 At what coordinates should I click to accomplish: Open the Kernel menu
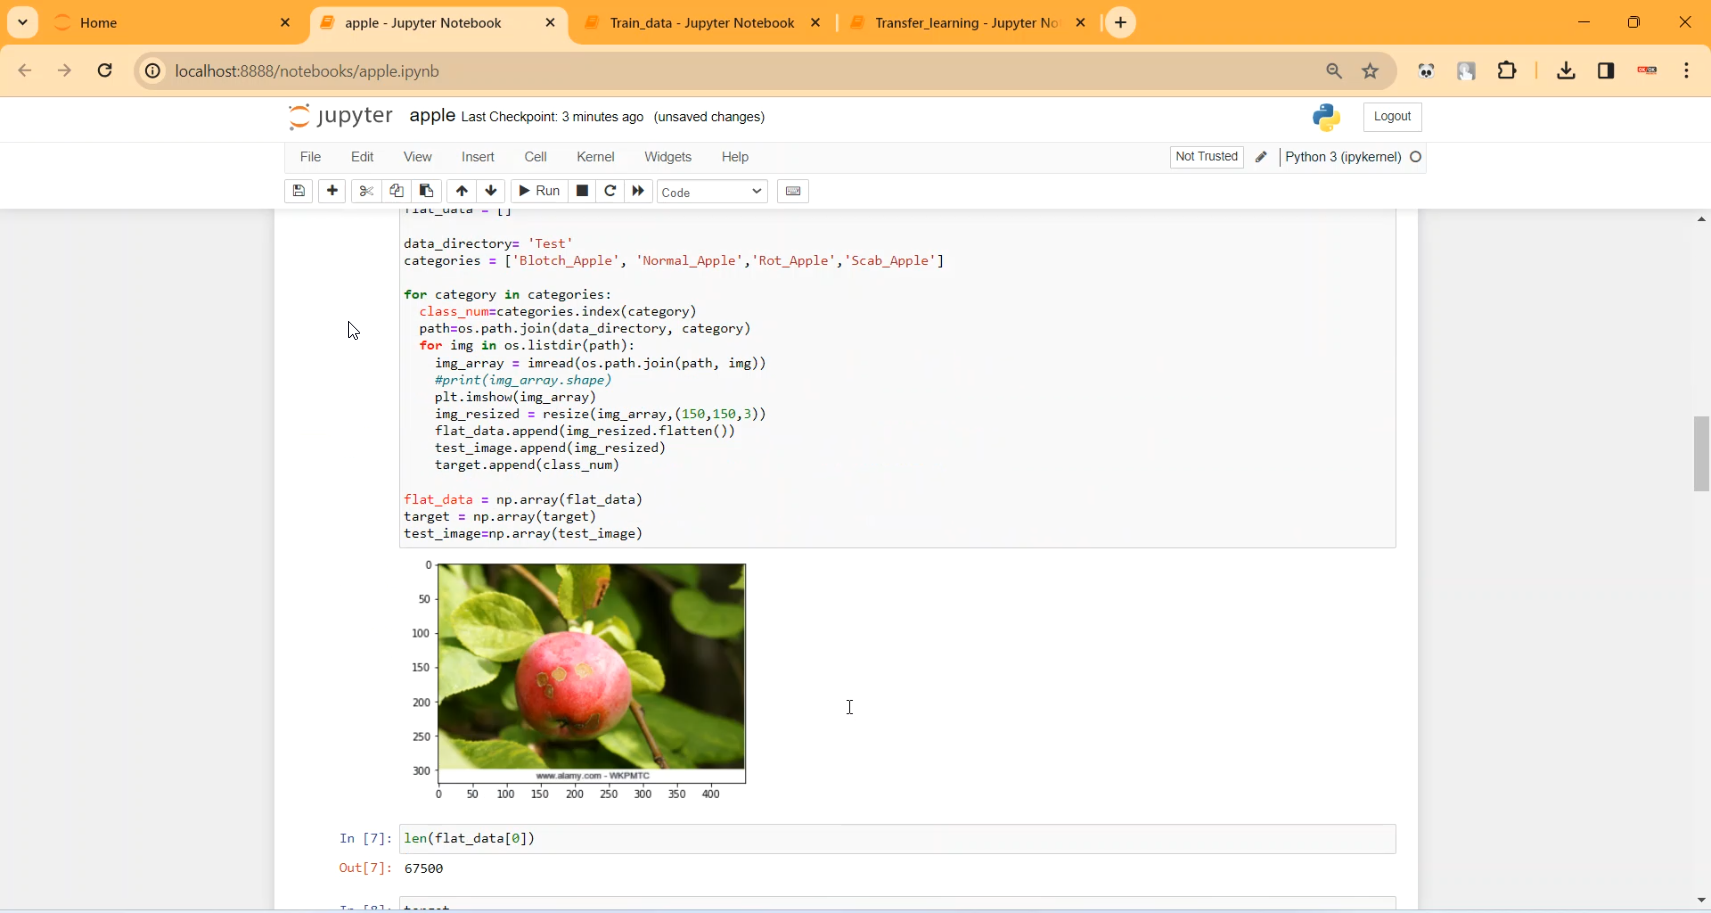pos(595,157)
